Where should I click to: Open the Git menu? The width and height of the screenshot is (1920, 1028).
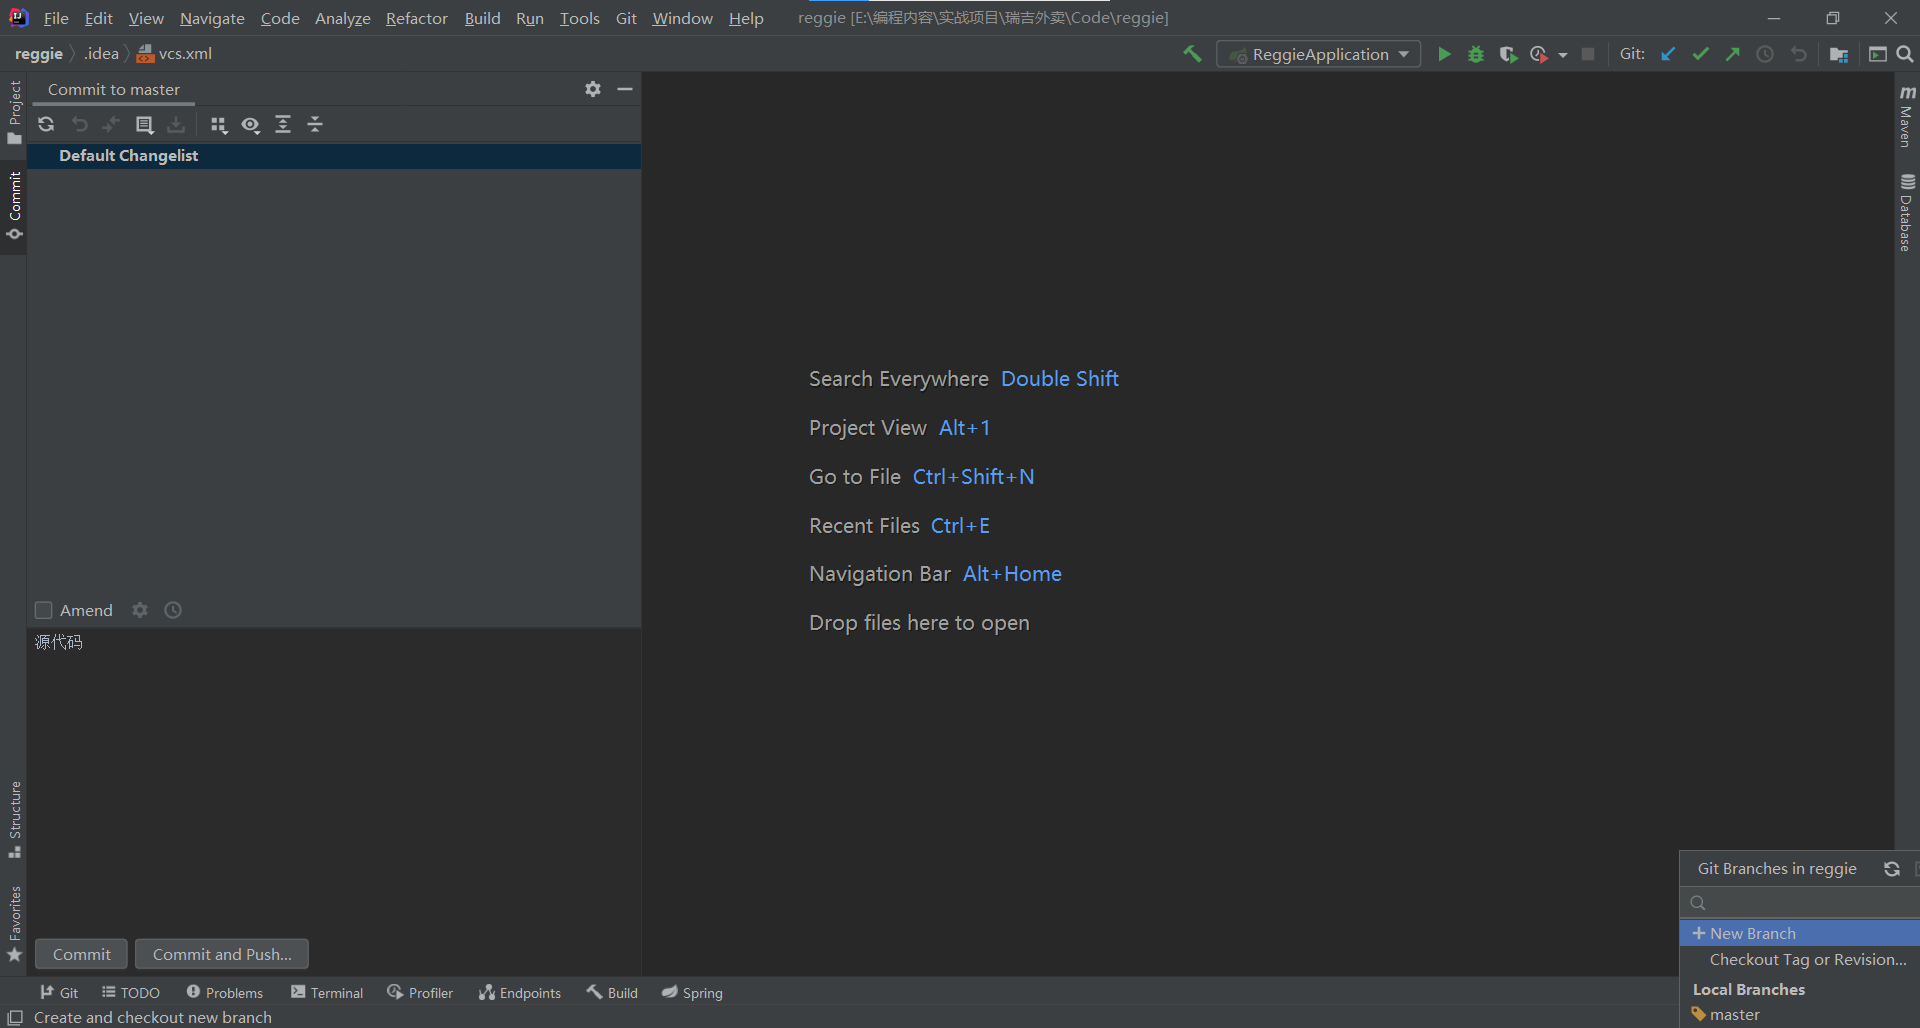click(x=626, y=18)
